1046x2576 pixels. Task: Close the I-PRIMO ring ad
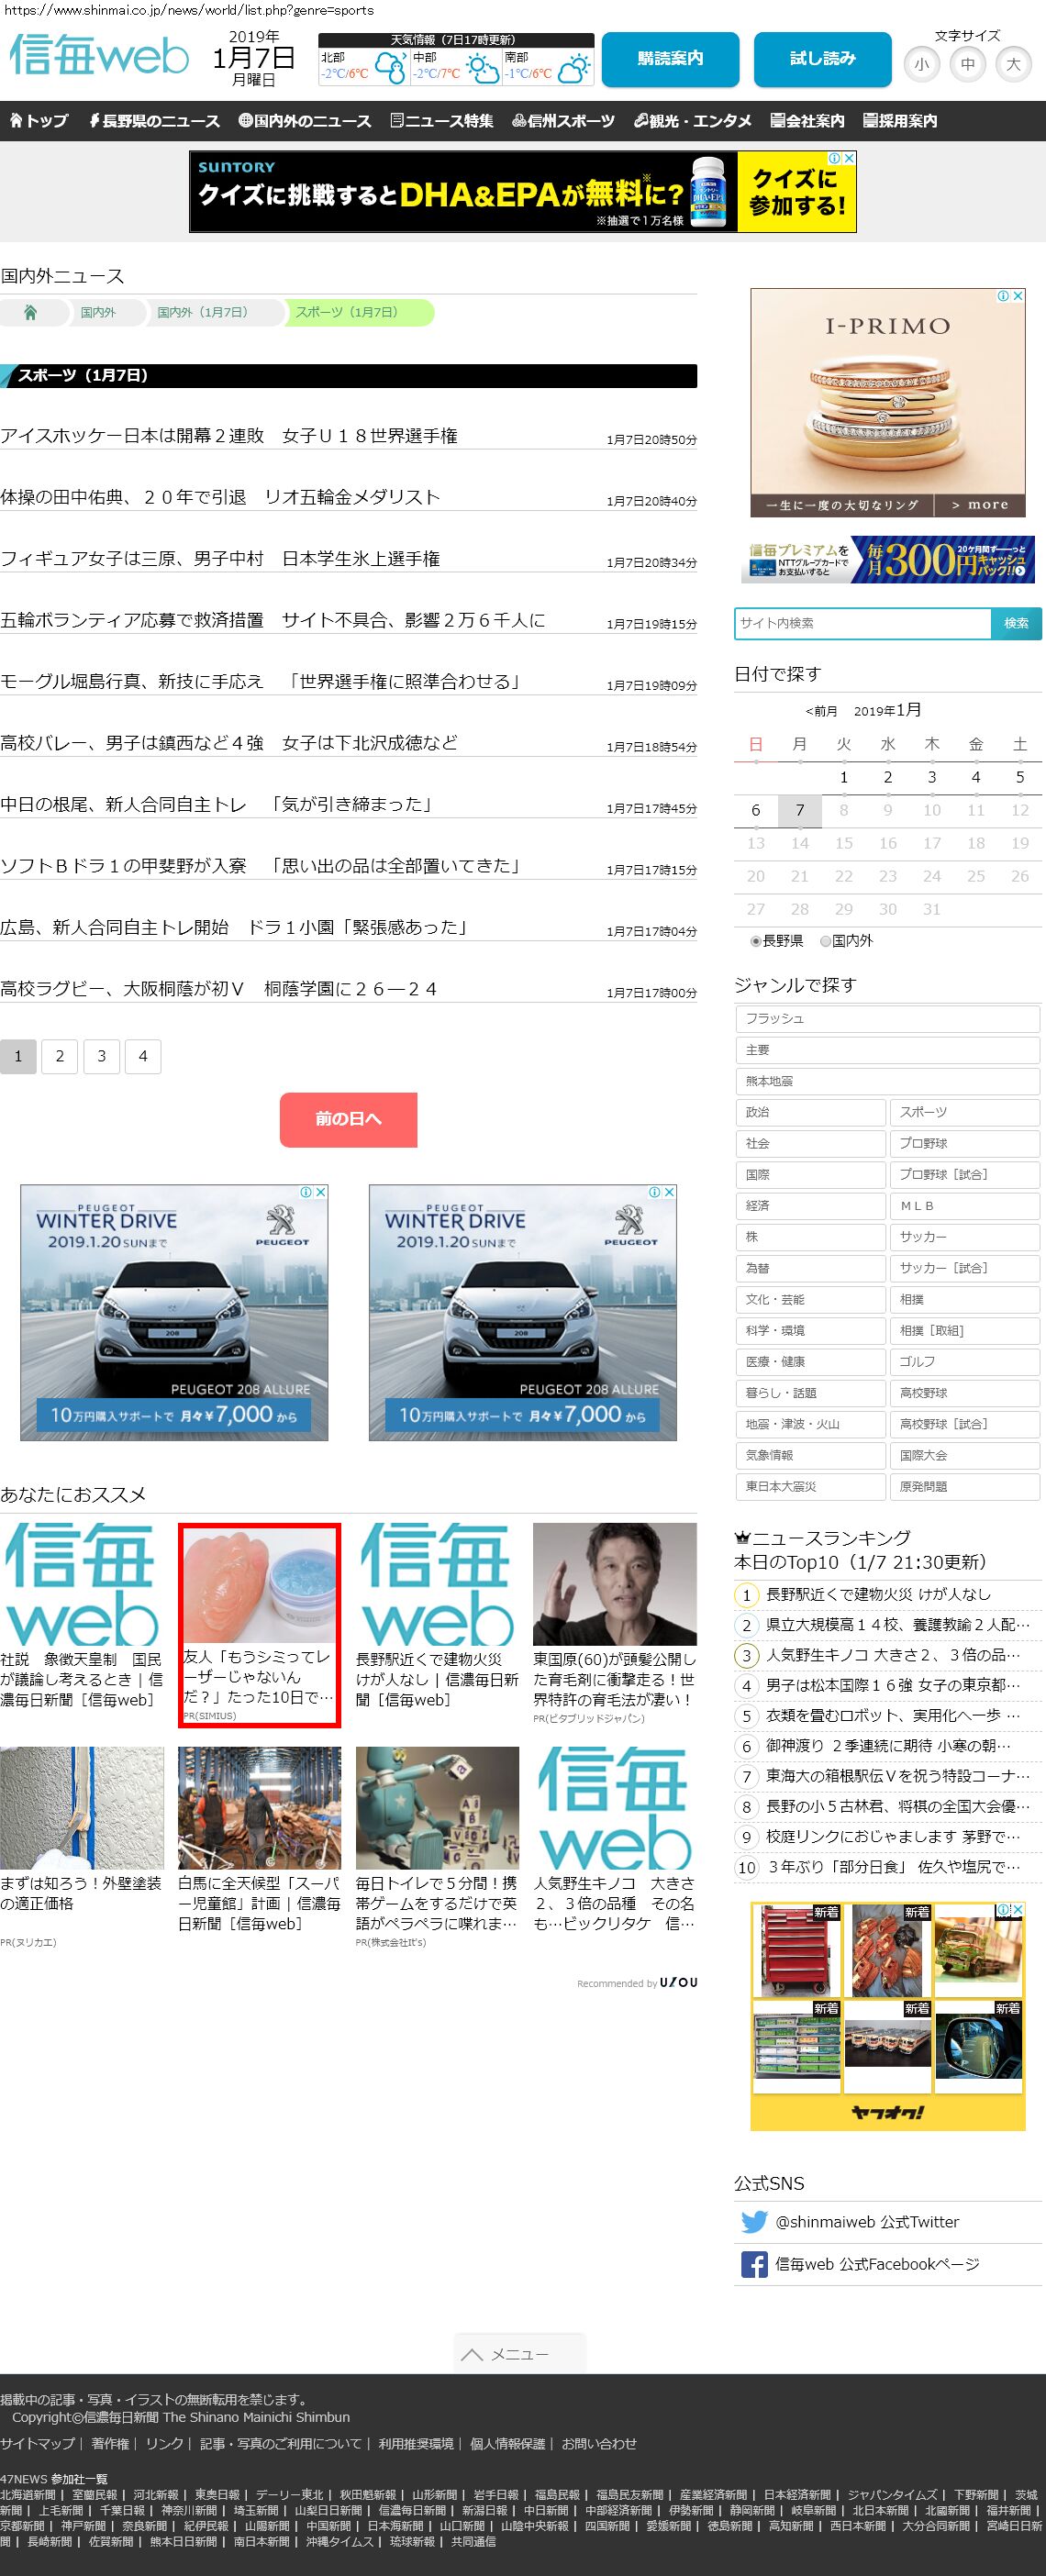[x=1018, y=296]
